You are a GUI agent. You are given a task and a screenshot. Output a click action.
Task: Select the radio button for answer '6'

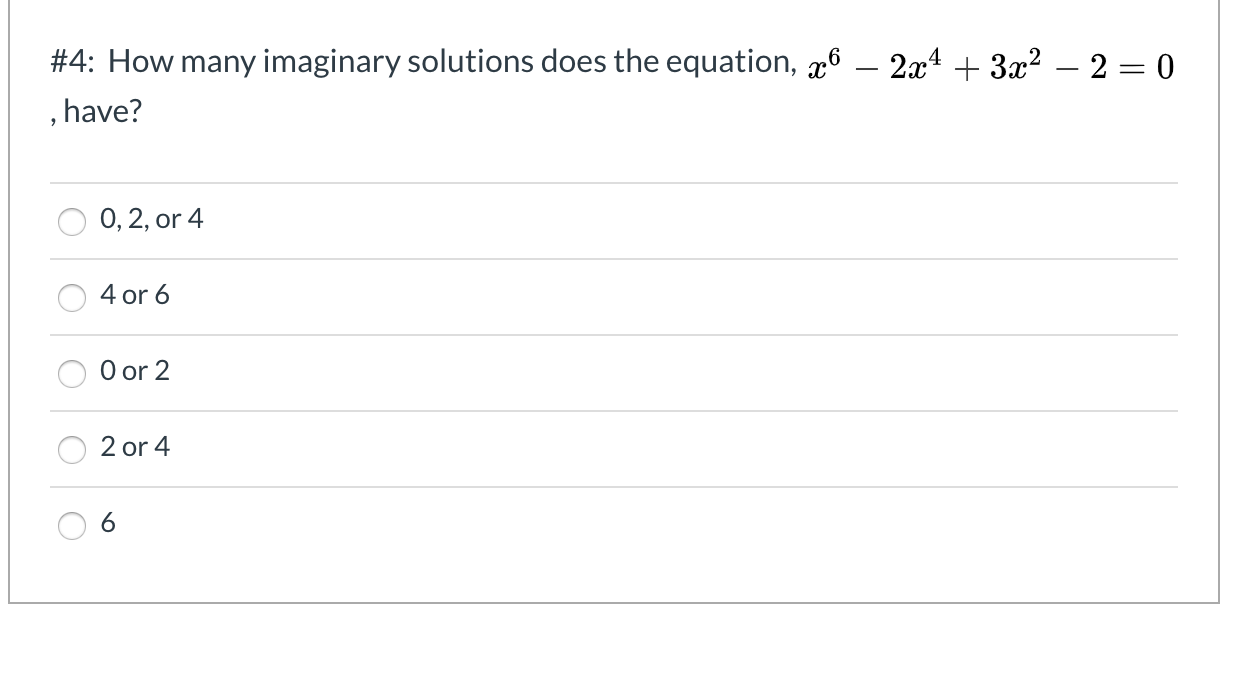[71, 526]
